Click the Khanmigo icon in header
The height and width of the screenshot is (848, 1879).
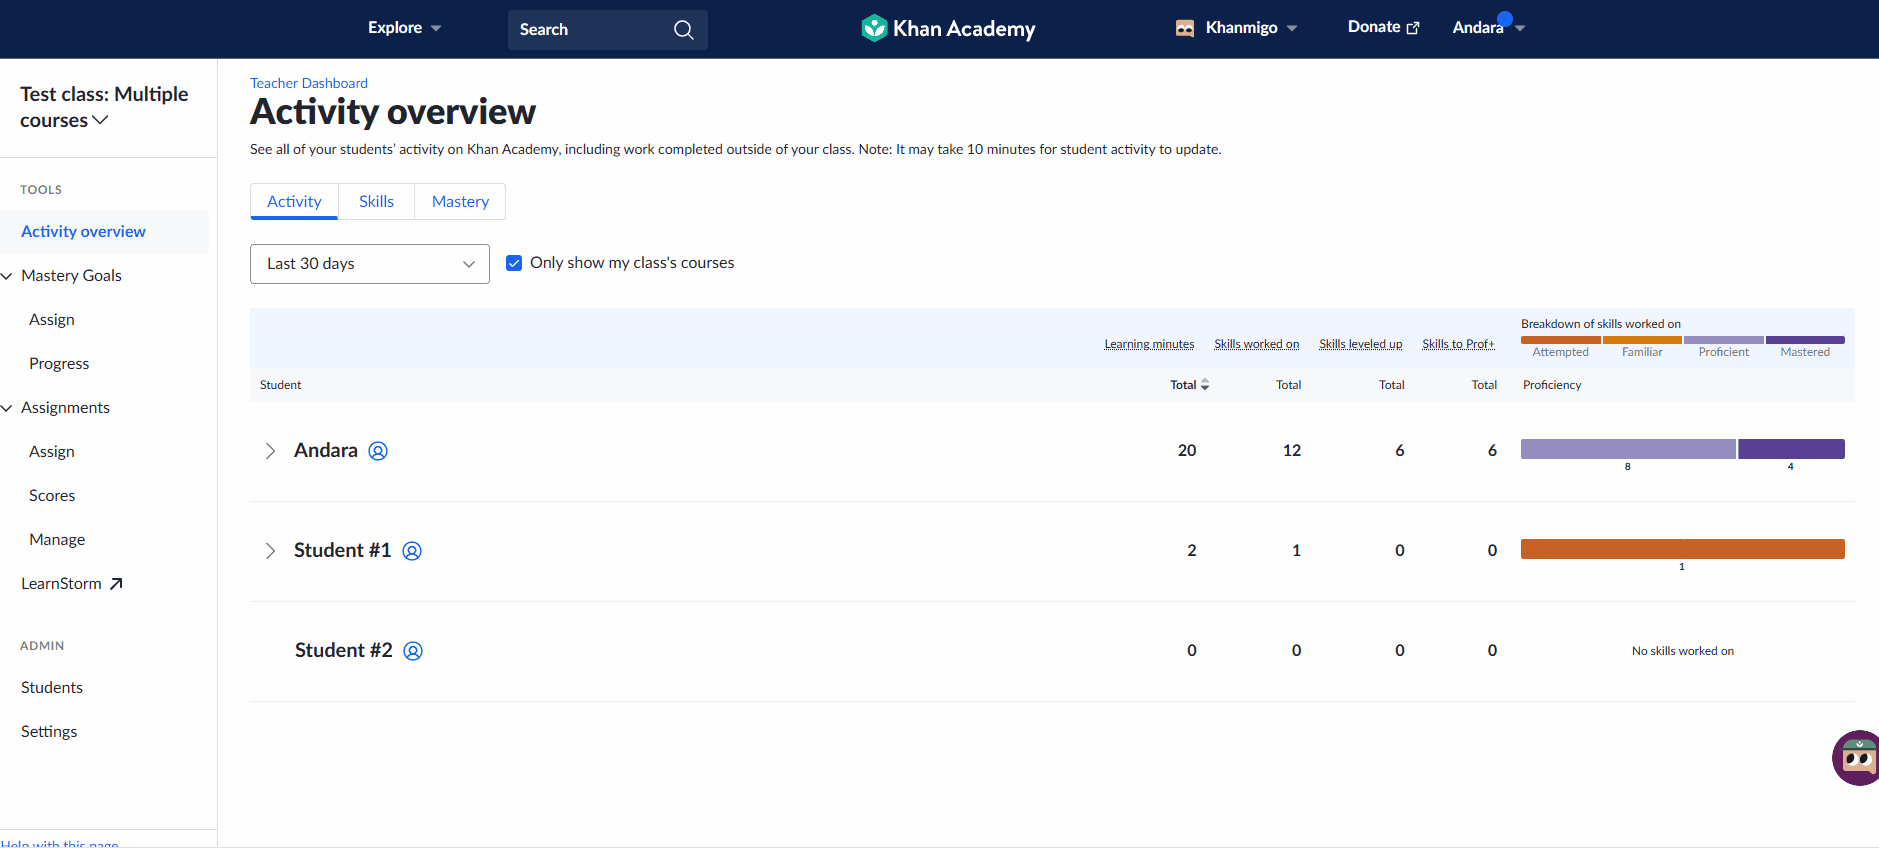[x=1185, y=28]
